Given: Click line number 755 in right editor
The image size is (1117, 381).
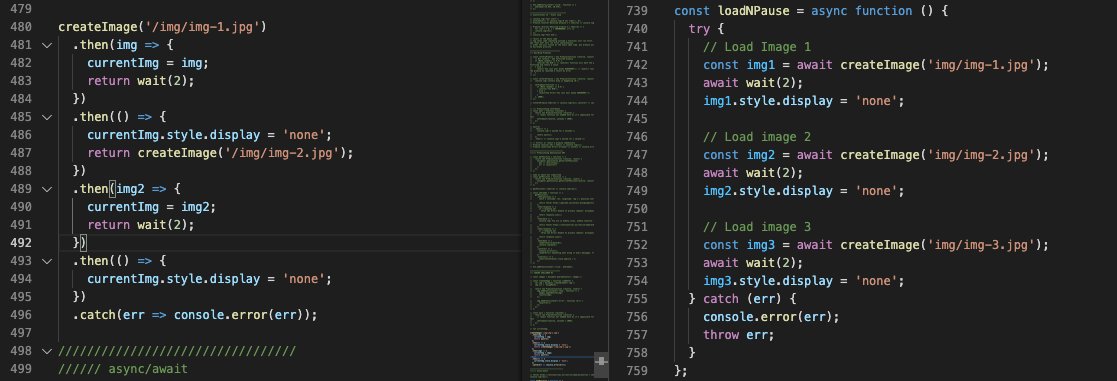Looking at the screenshot, I should tap(636, 298).
